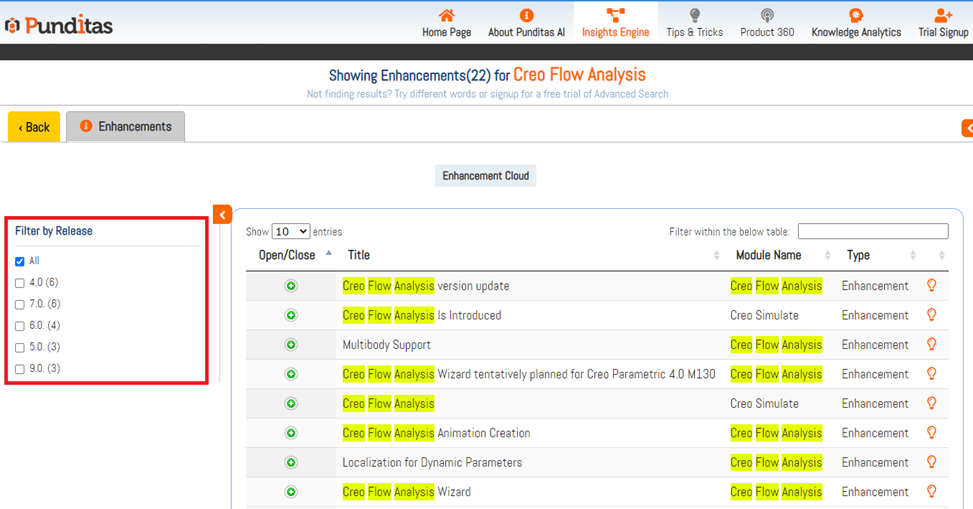The height and width of the screenshot is (509, 973).
Task: Click the Trial Signup user icon
Action: [x=943, y=16]
